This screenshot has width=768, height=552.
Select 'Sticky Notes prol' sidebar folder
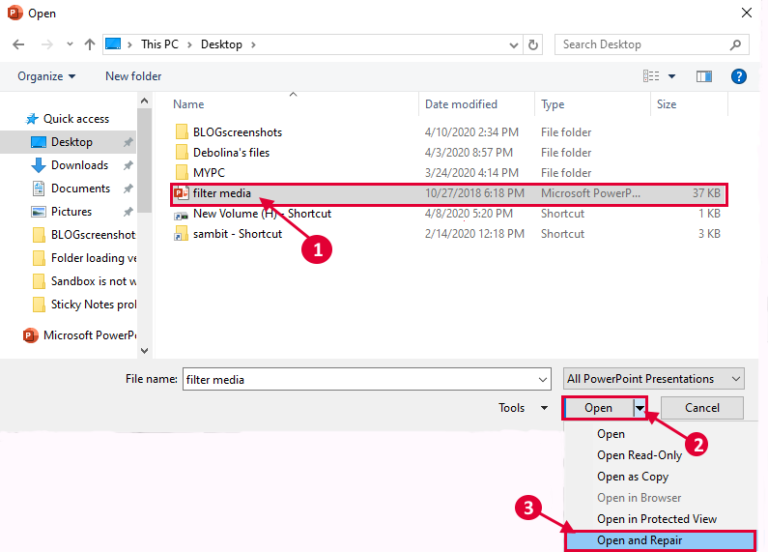[x=84, y=305]
